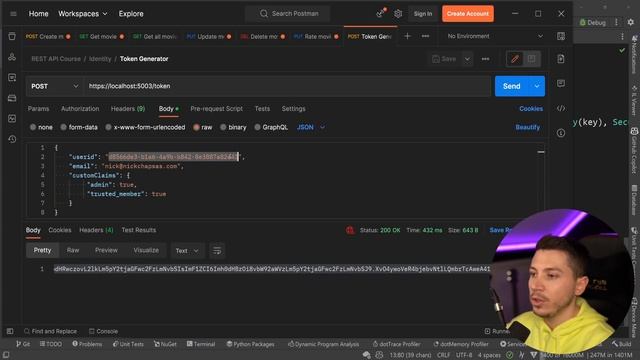
Task: Toggle the sidebar icon in Postman footer
Action: coord(10,331)
